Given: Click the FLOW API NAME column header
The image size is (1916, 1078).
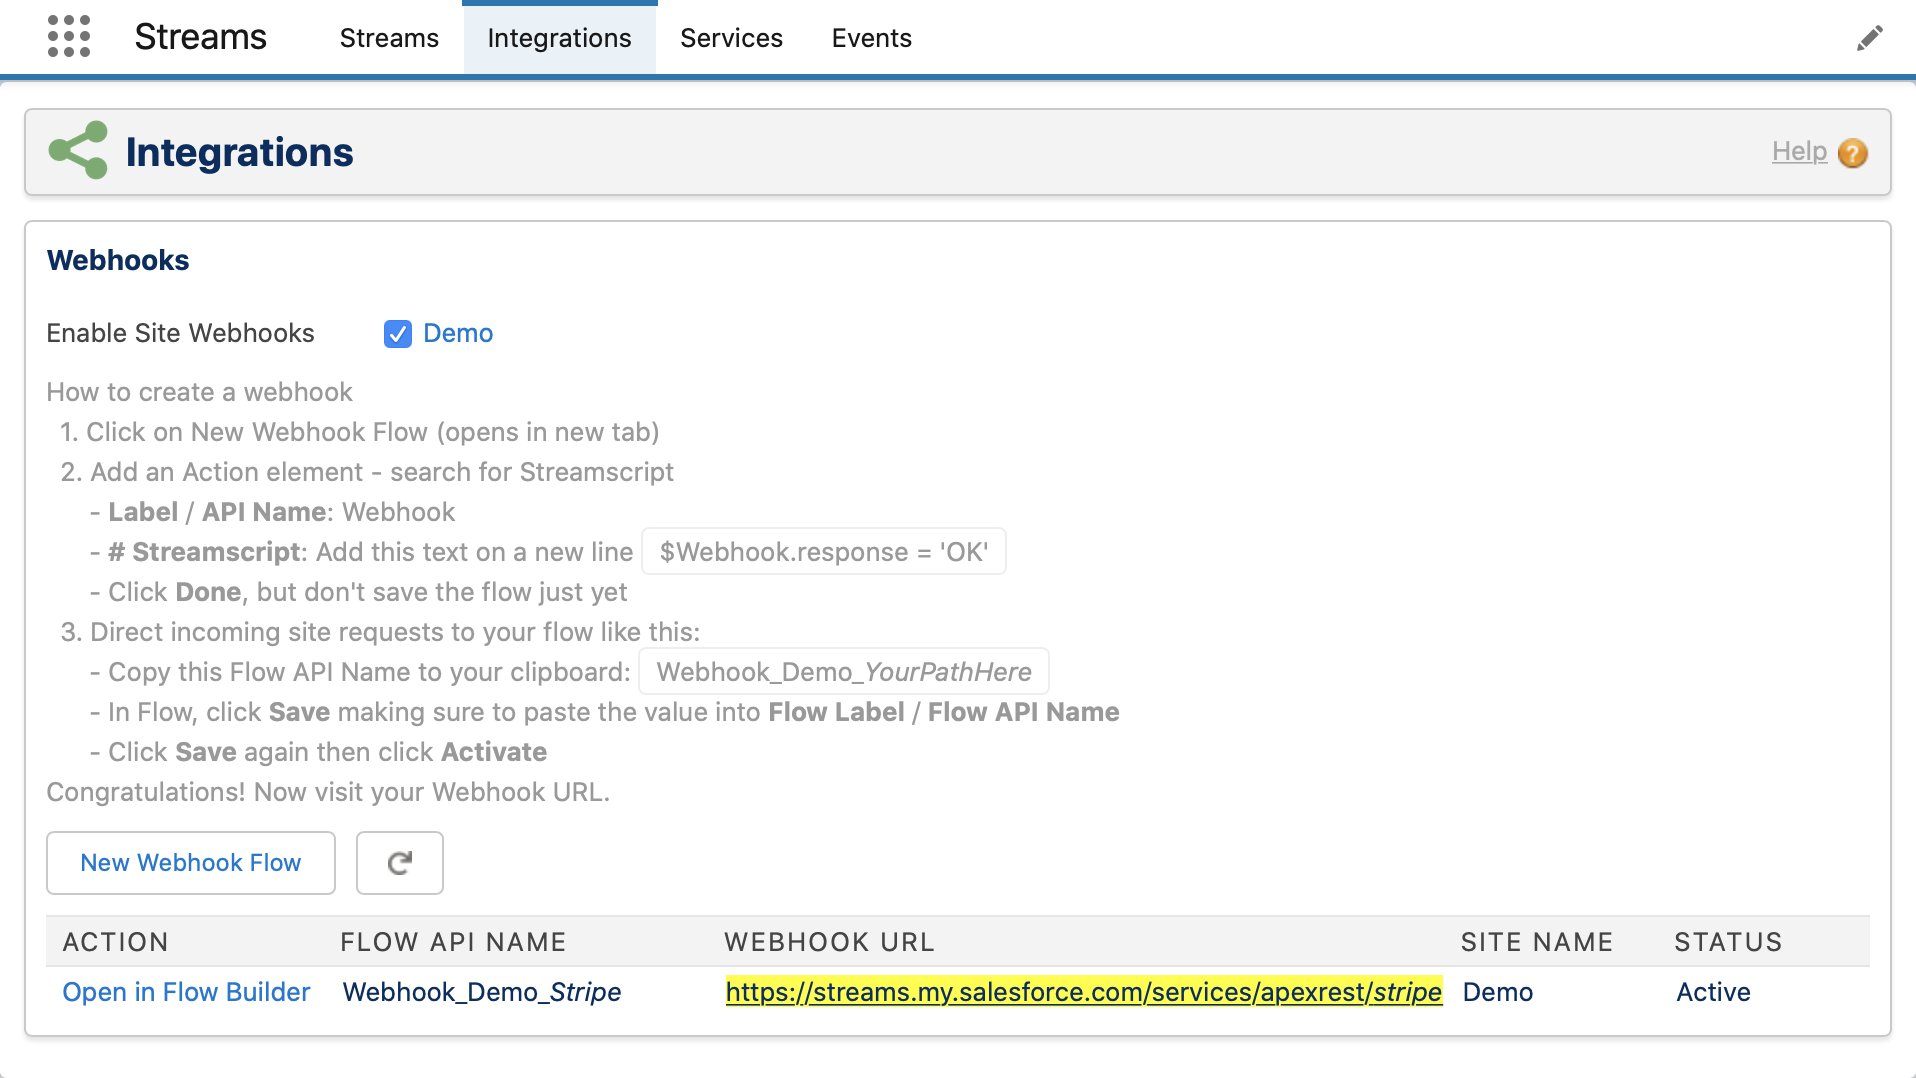Looking at the screenshot, I should [x=453, y=942].
